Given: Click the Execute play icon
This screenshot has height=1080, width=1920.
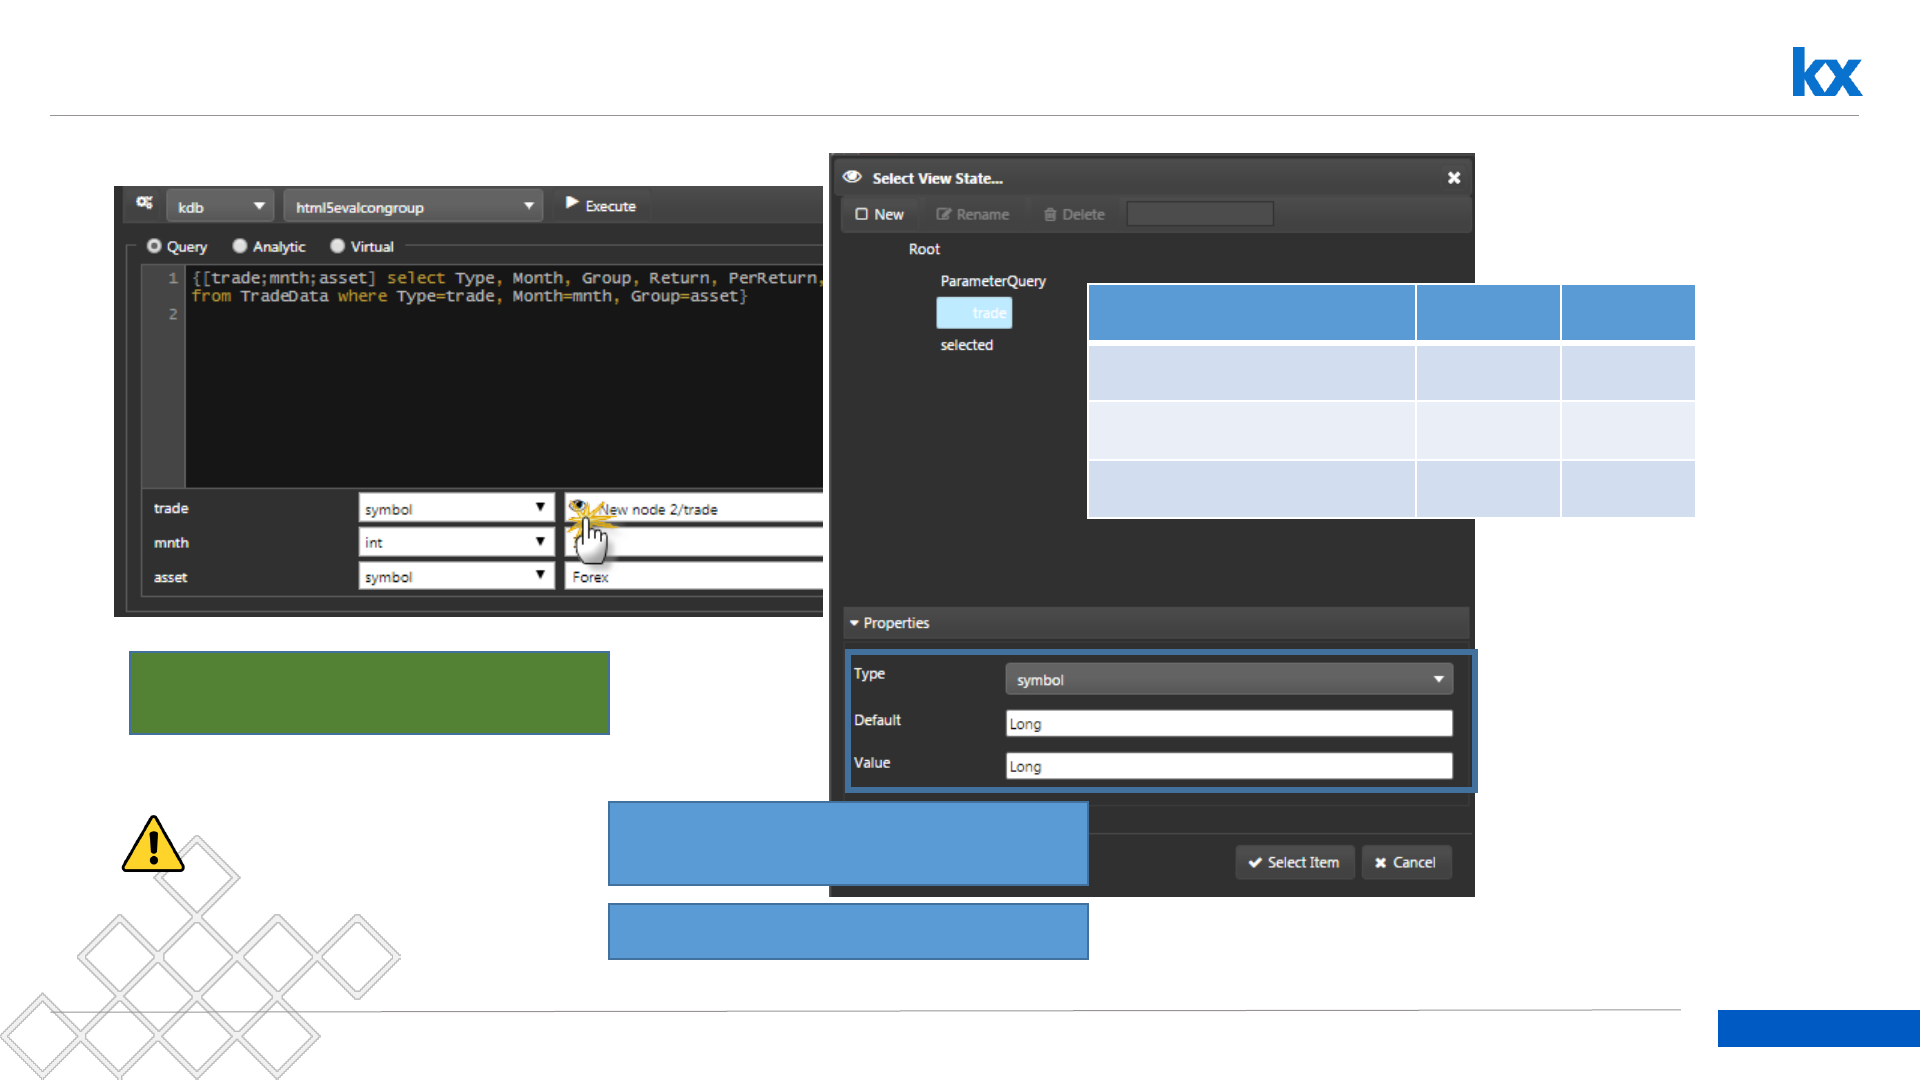Looking at the screenshot, I should (x=572, y=204).
